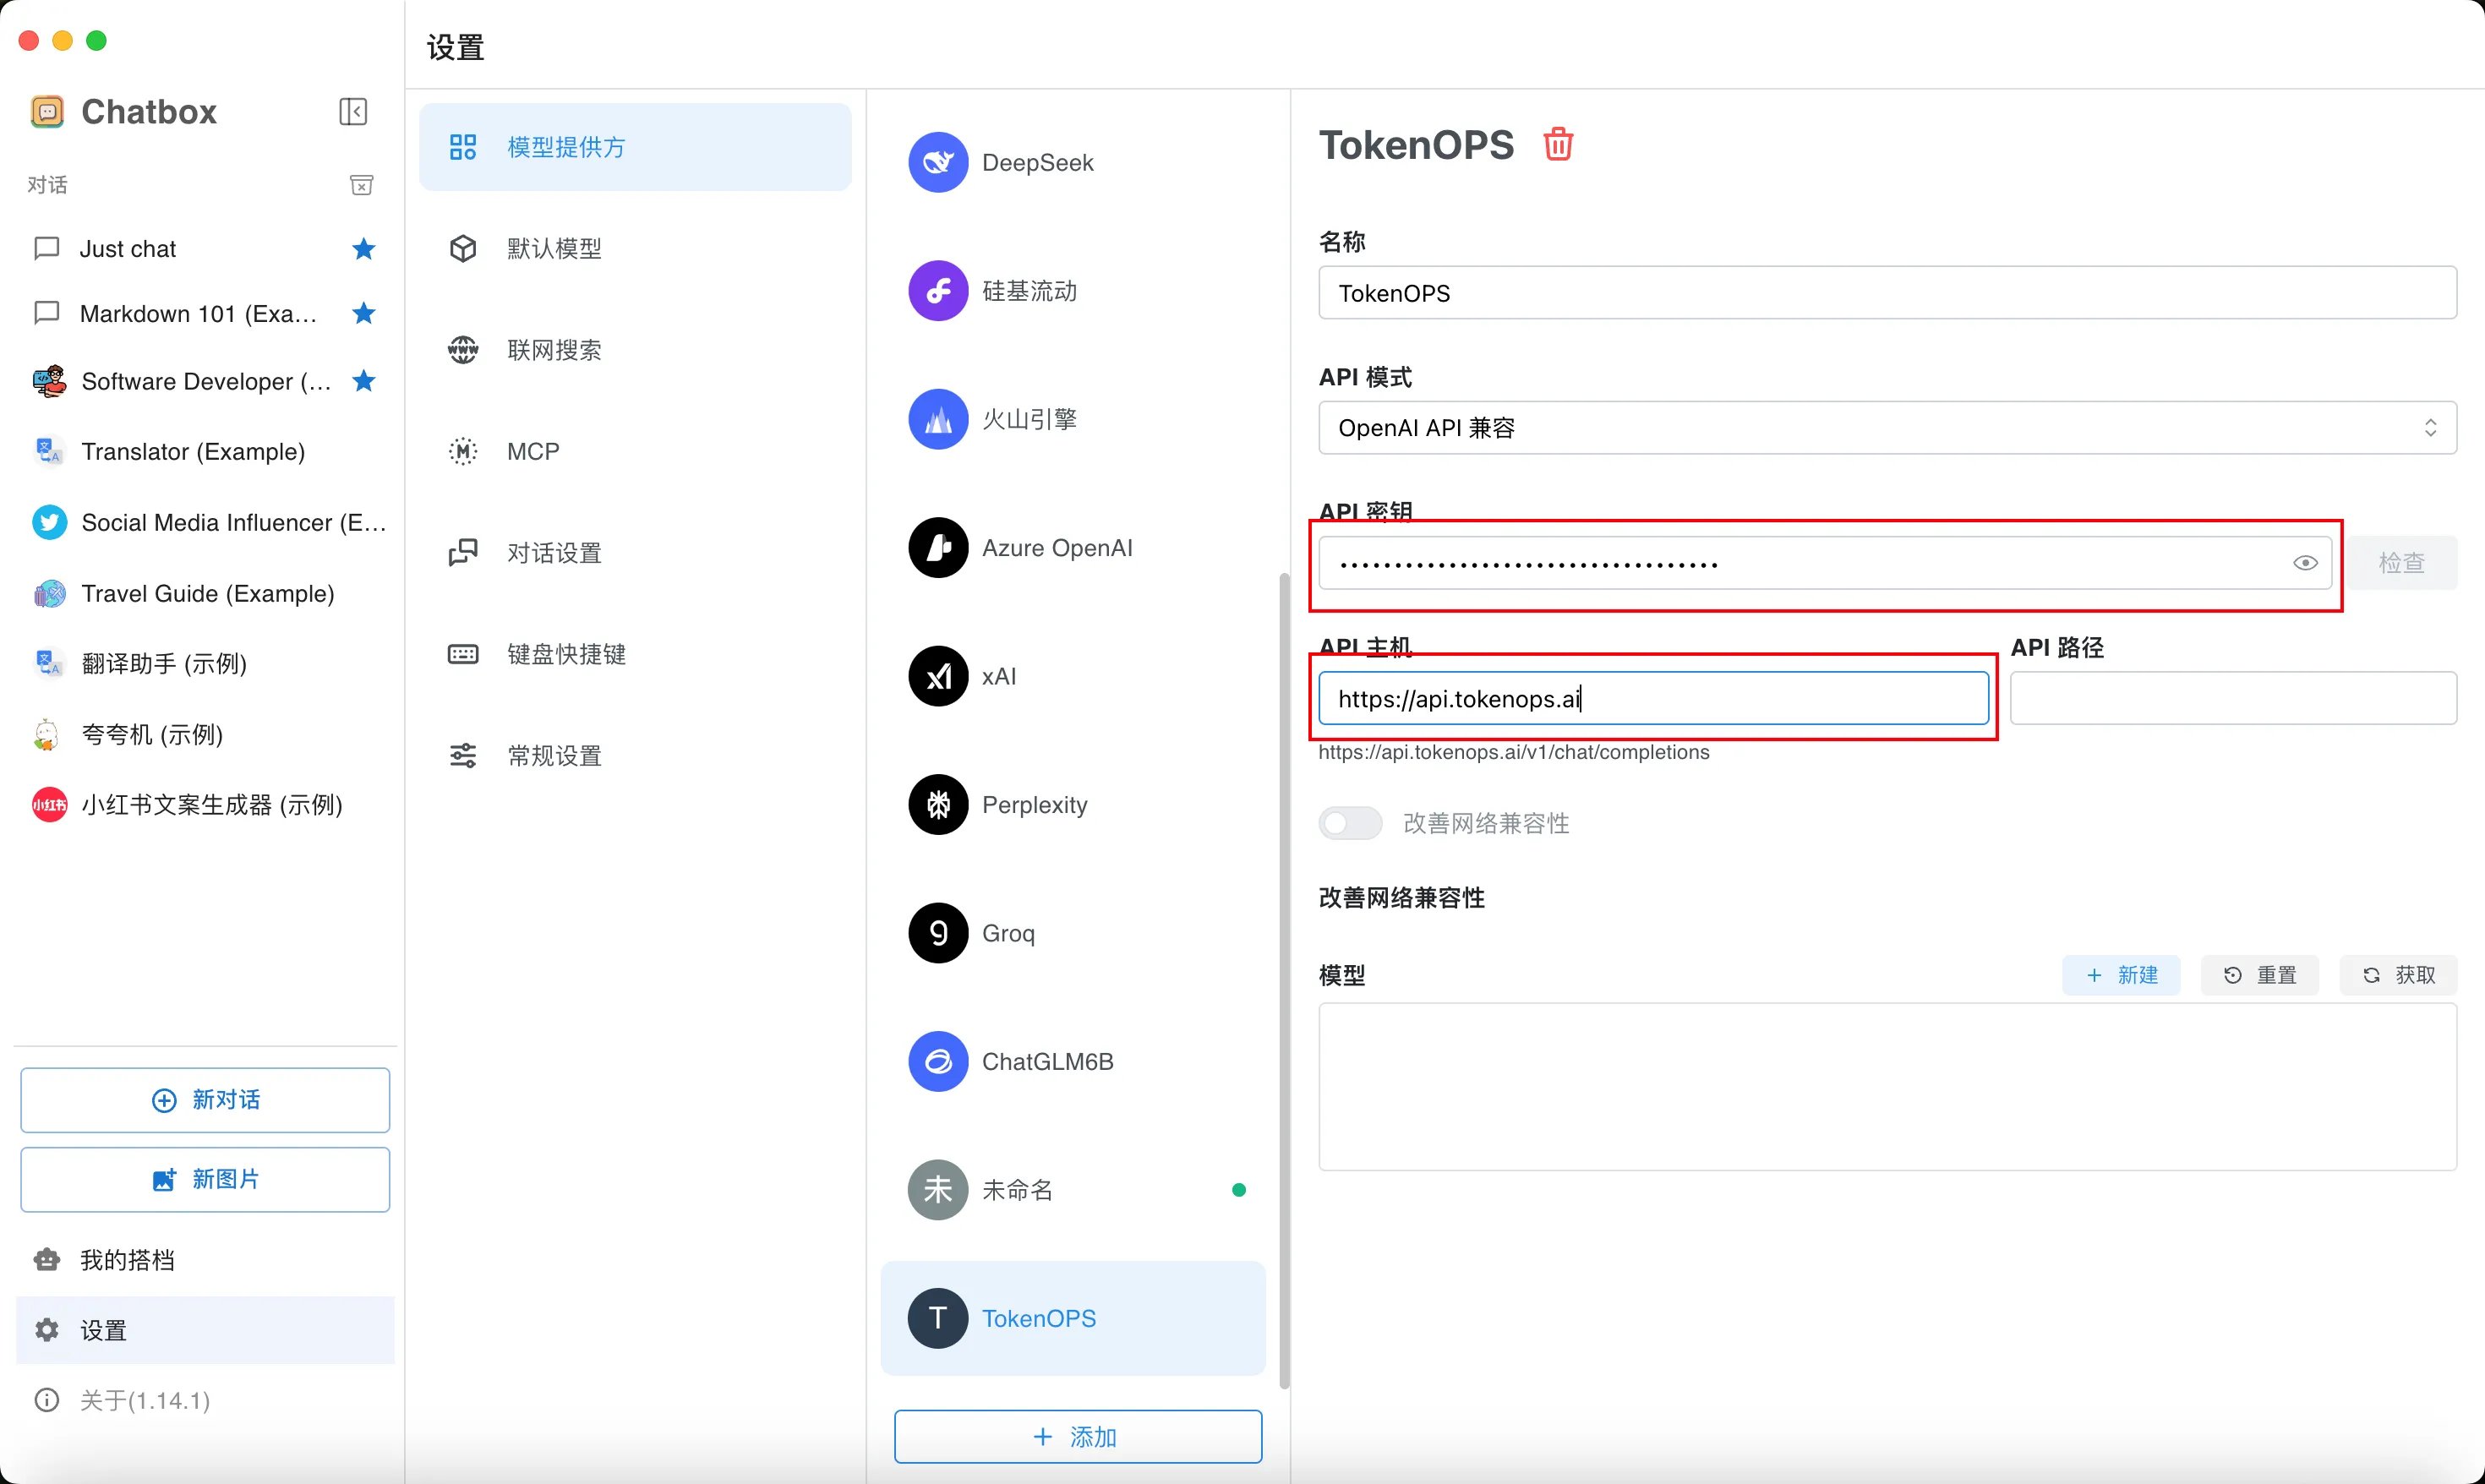Switch to 模型提供方 settings tab
The height and width of the screenshot is (1484, 2485).
coord(635,147)
